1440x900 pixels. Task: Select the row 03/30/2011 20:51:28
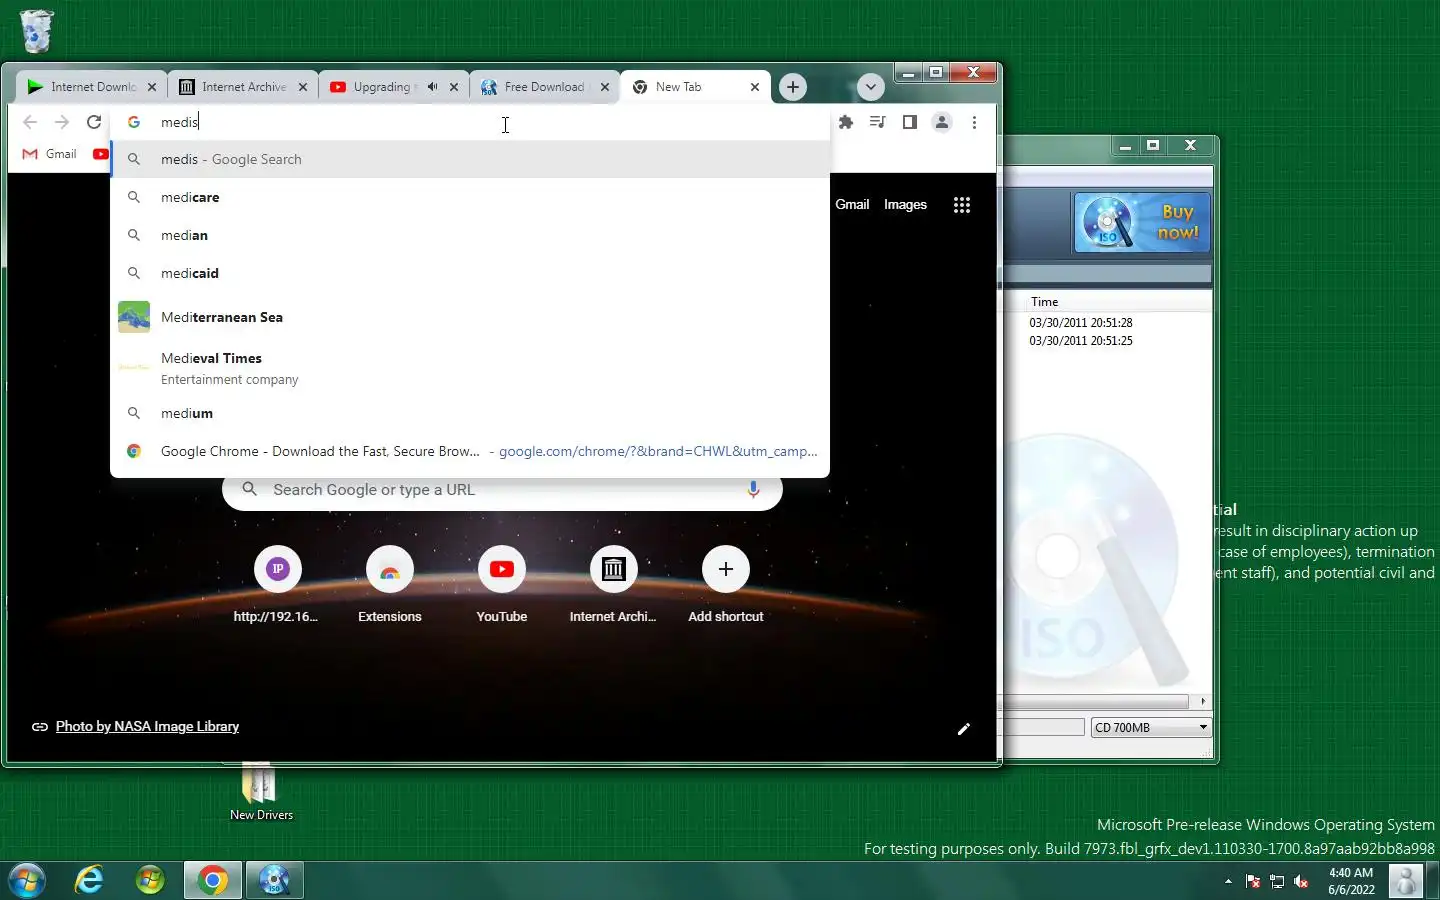tap(1080, 323)
